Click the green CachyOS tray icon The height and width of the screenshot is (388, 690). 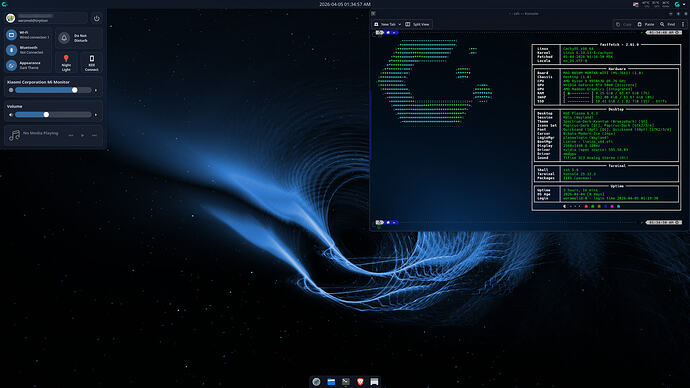677,4
